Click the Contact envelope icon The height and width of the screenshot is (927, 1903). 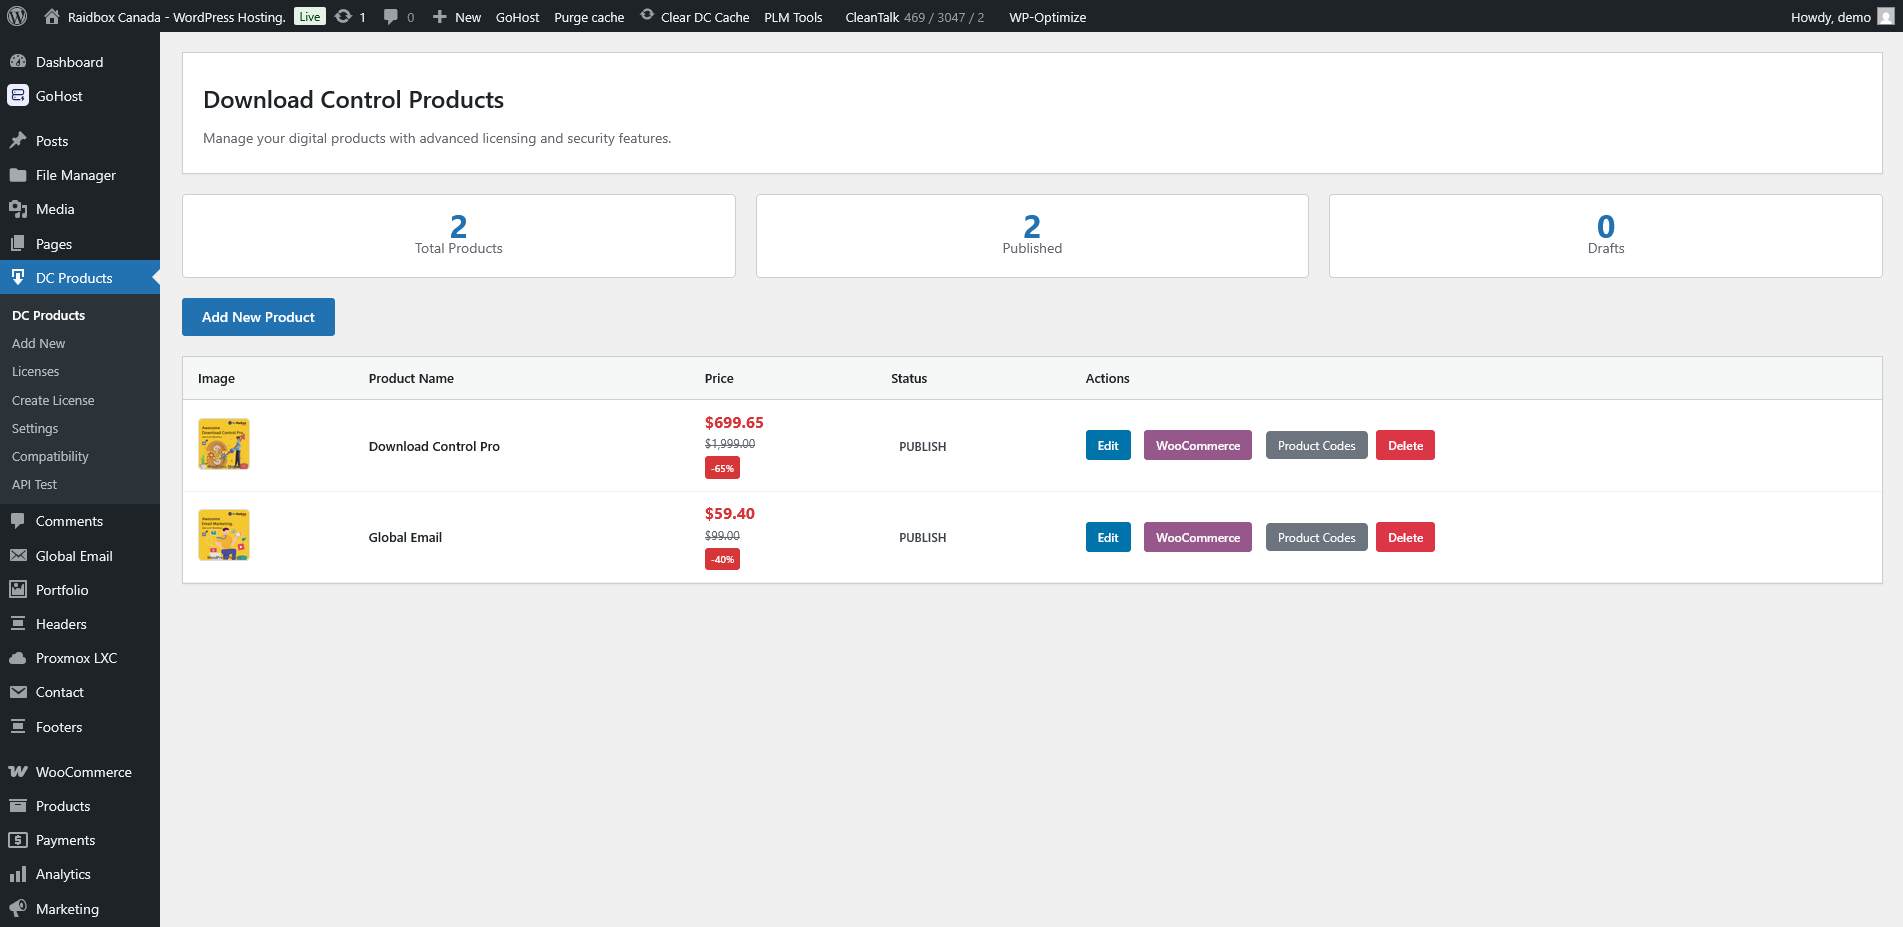[x=18, y=692]
